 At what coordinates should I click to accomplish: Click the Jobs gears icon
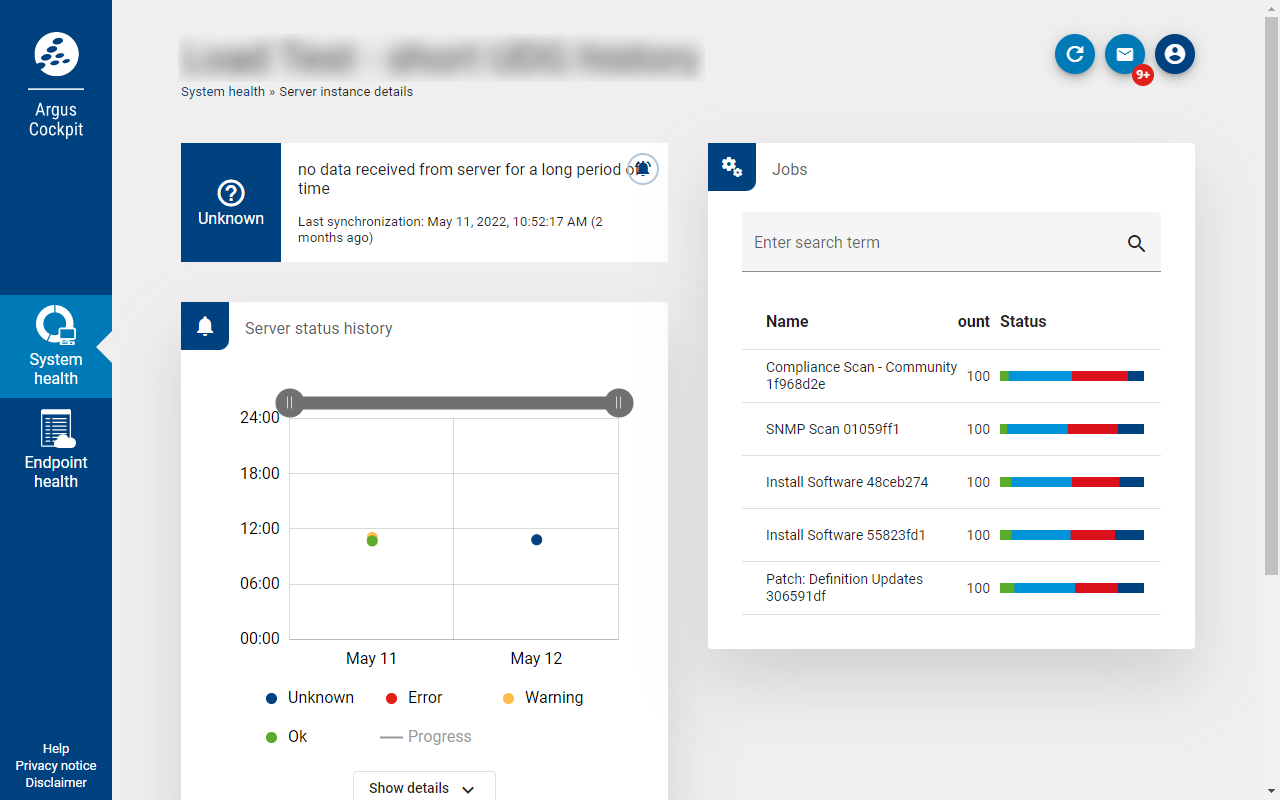732,167
